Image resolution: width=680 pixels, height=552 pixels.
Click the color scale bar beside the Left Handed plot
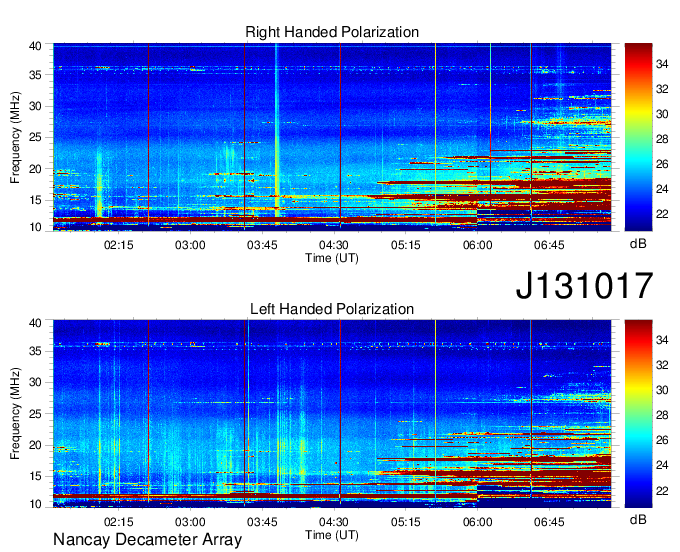(638, 414)
